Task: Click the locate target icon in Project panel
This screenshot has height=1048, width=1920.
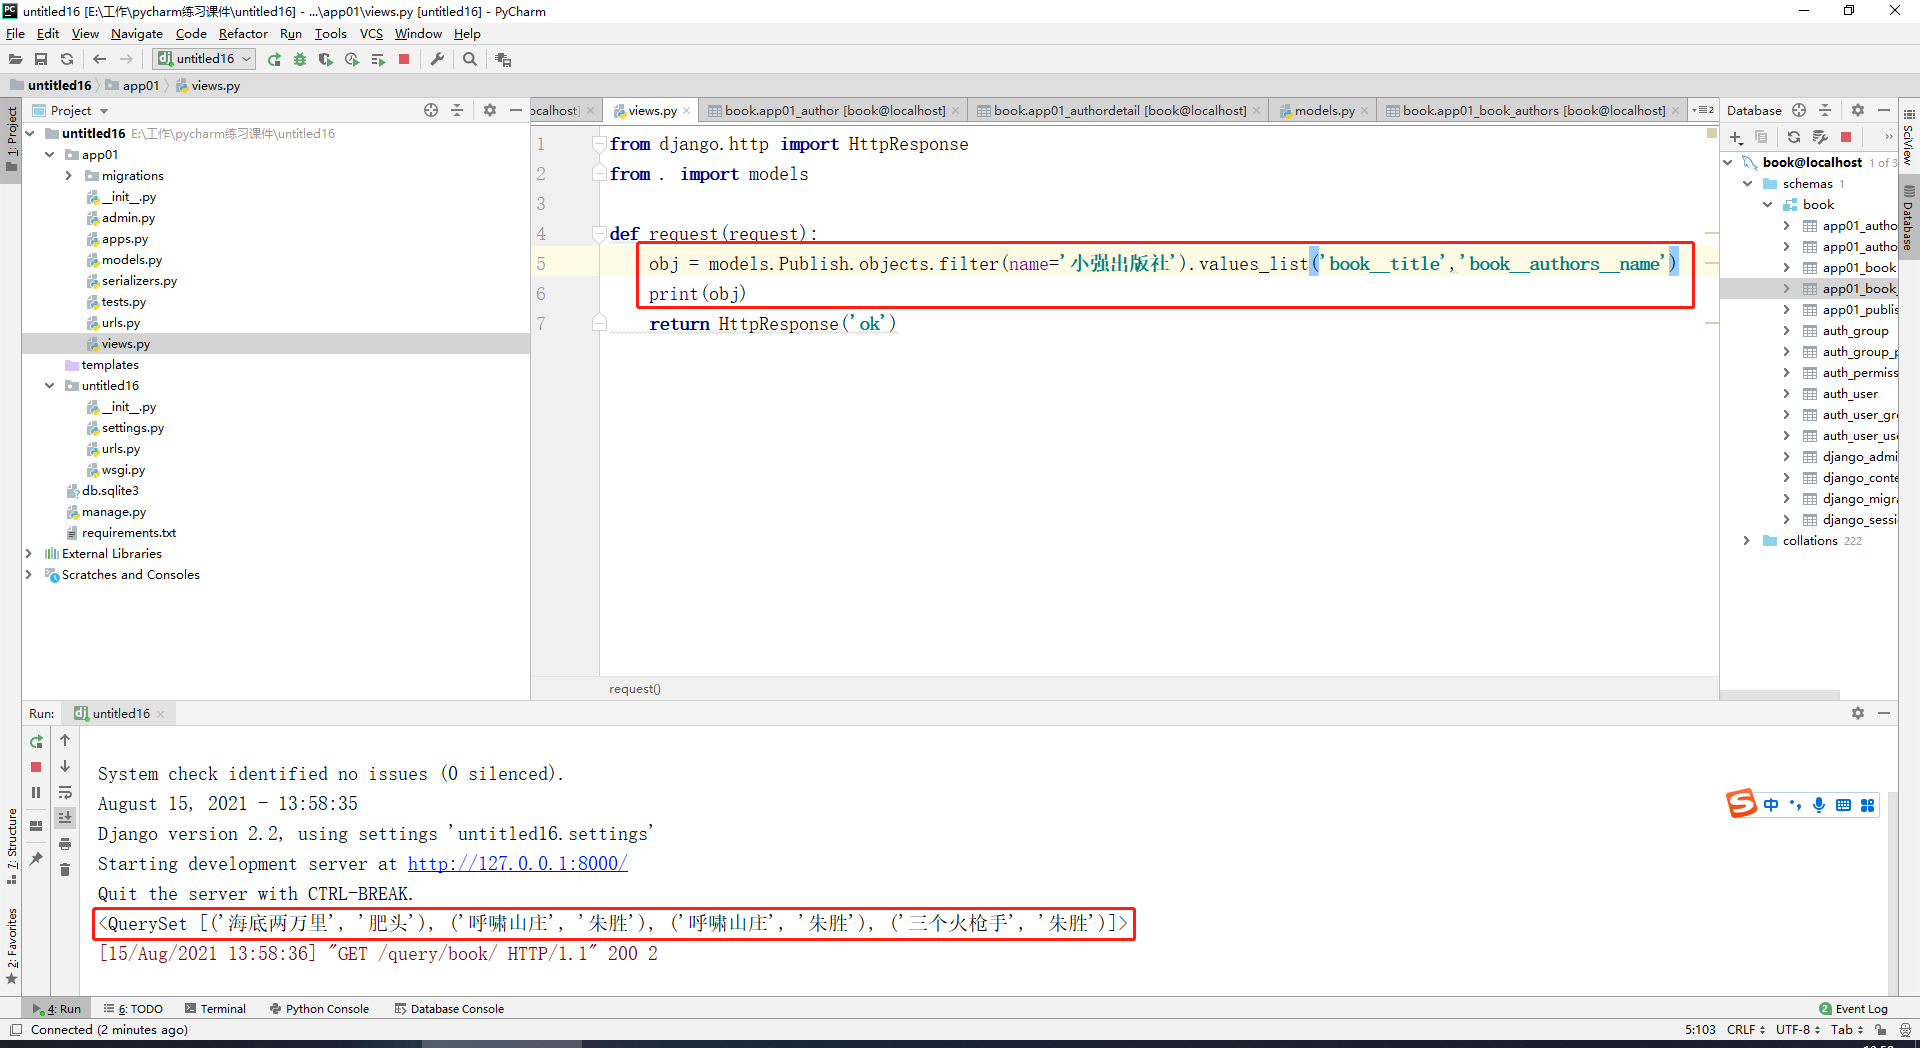Action: [431, 110]
